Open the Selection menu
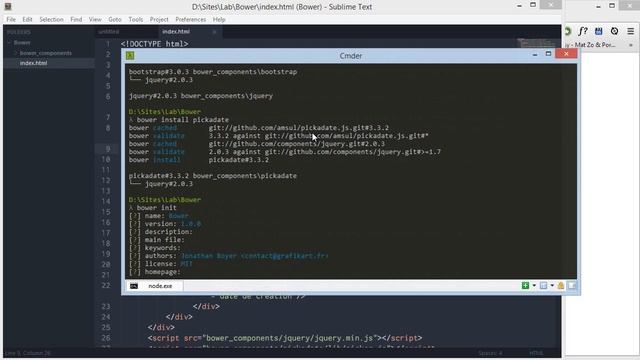 point(51,20)
